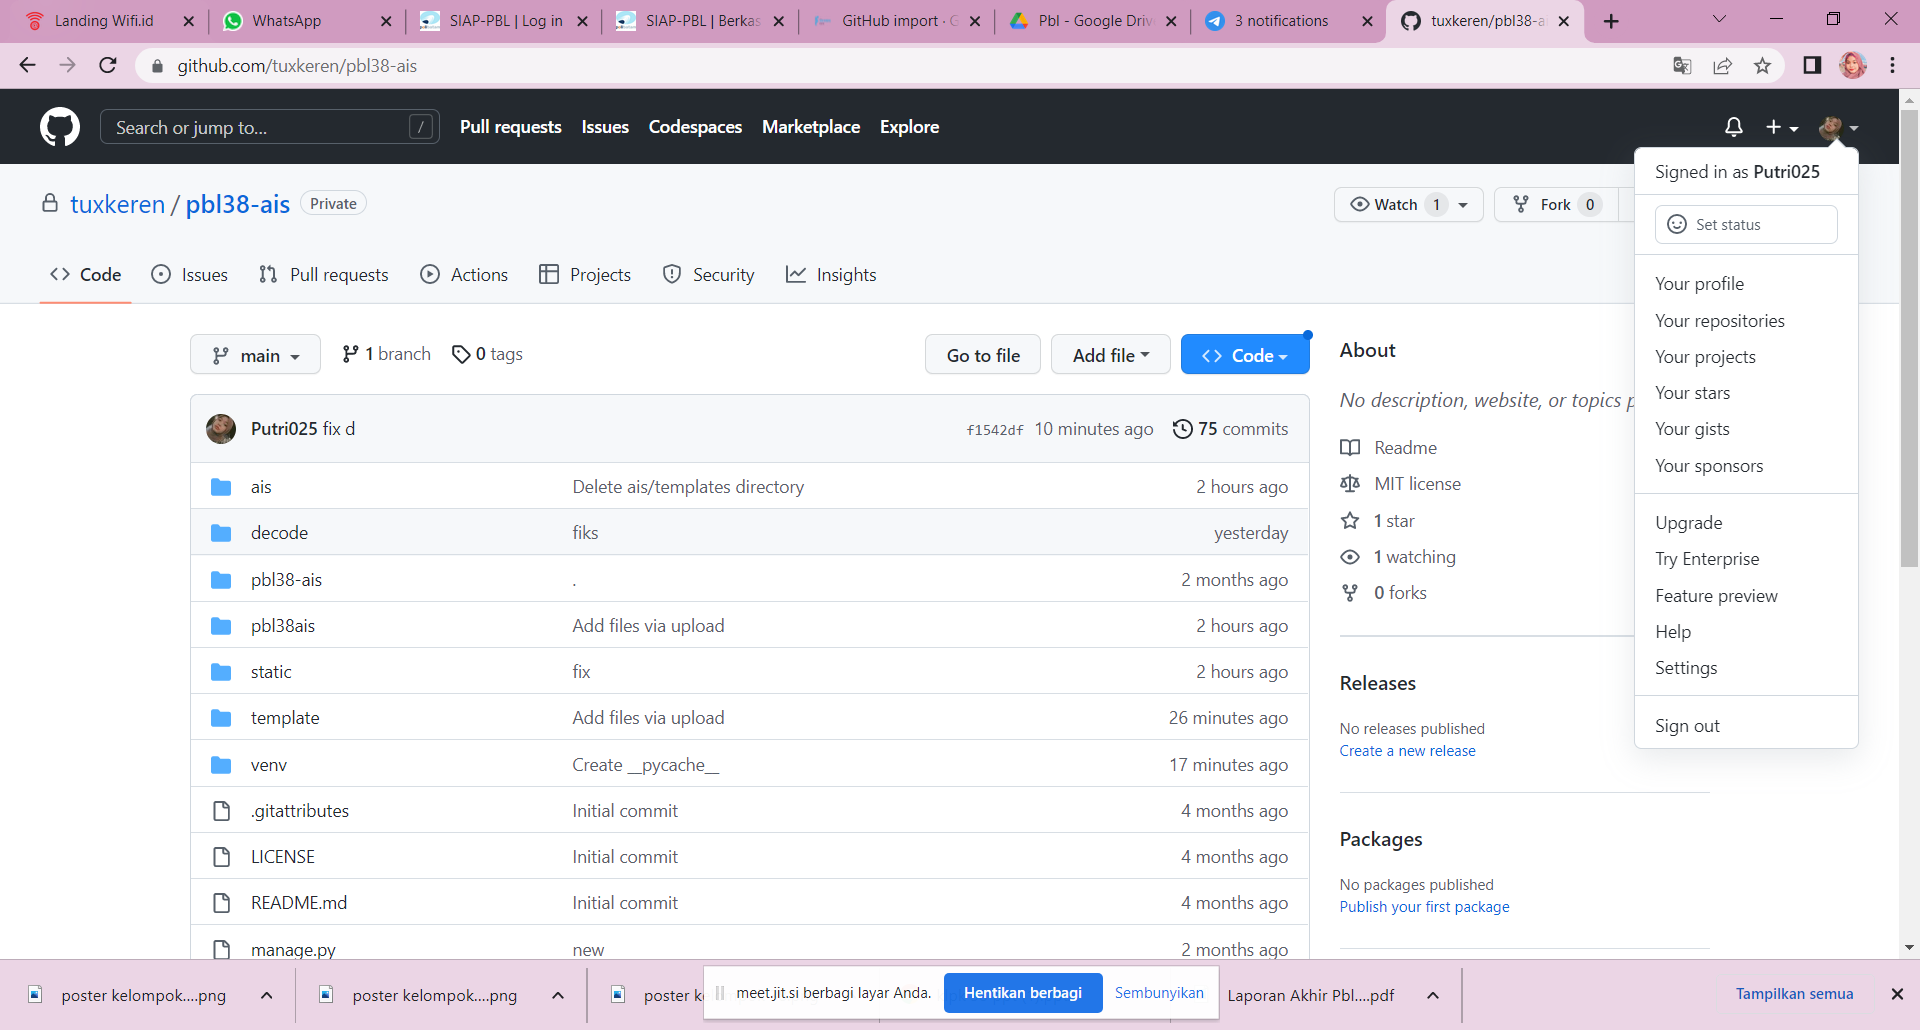Reload the page
1920x1030 pixels.
(108, 66)
